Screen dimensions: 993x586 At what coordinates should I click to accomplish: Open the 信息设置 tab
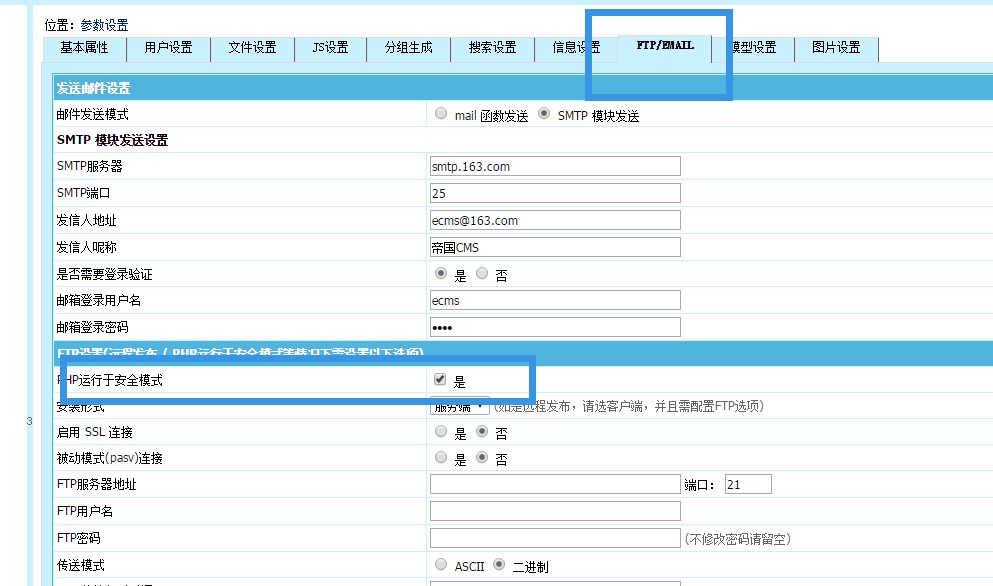tap(574, 47)
